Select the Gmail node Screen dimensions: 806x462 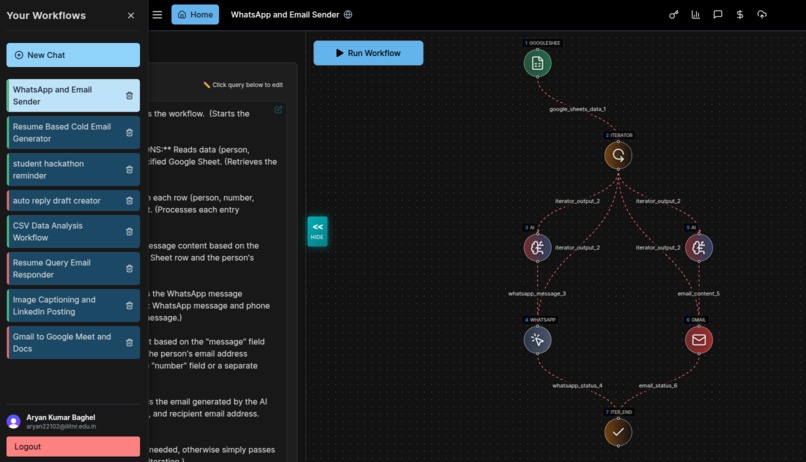point(699,340)
